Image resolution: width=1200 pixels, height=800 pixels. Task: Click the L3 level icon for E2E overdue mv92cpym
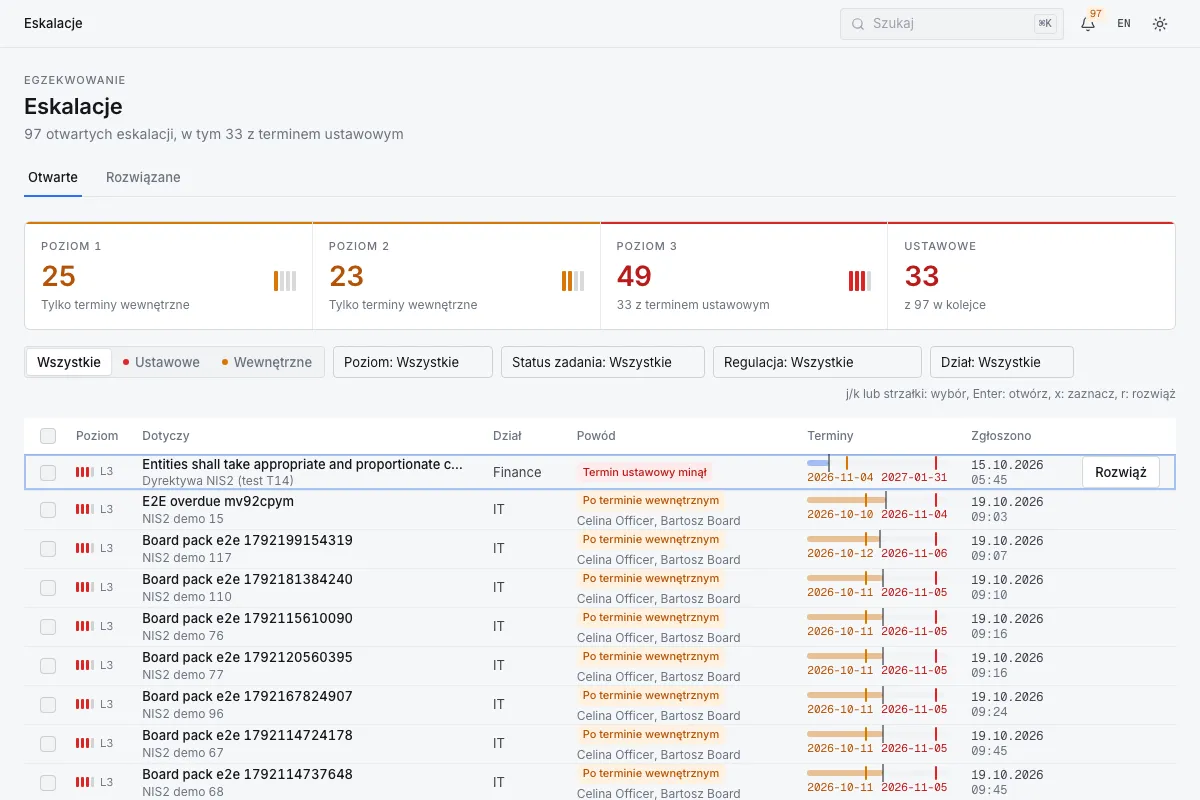(85, 509)
